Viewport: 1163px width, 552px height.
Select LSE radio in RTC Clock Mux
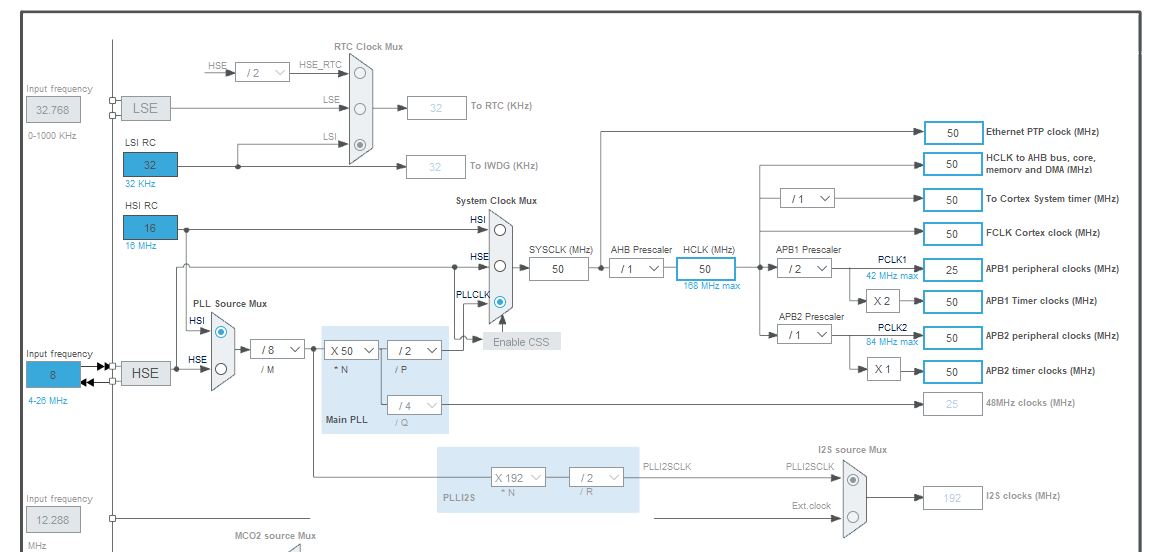coord(360,108)
